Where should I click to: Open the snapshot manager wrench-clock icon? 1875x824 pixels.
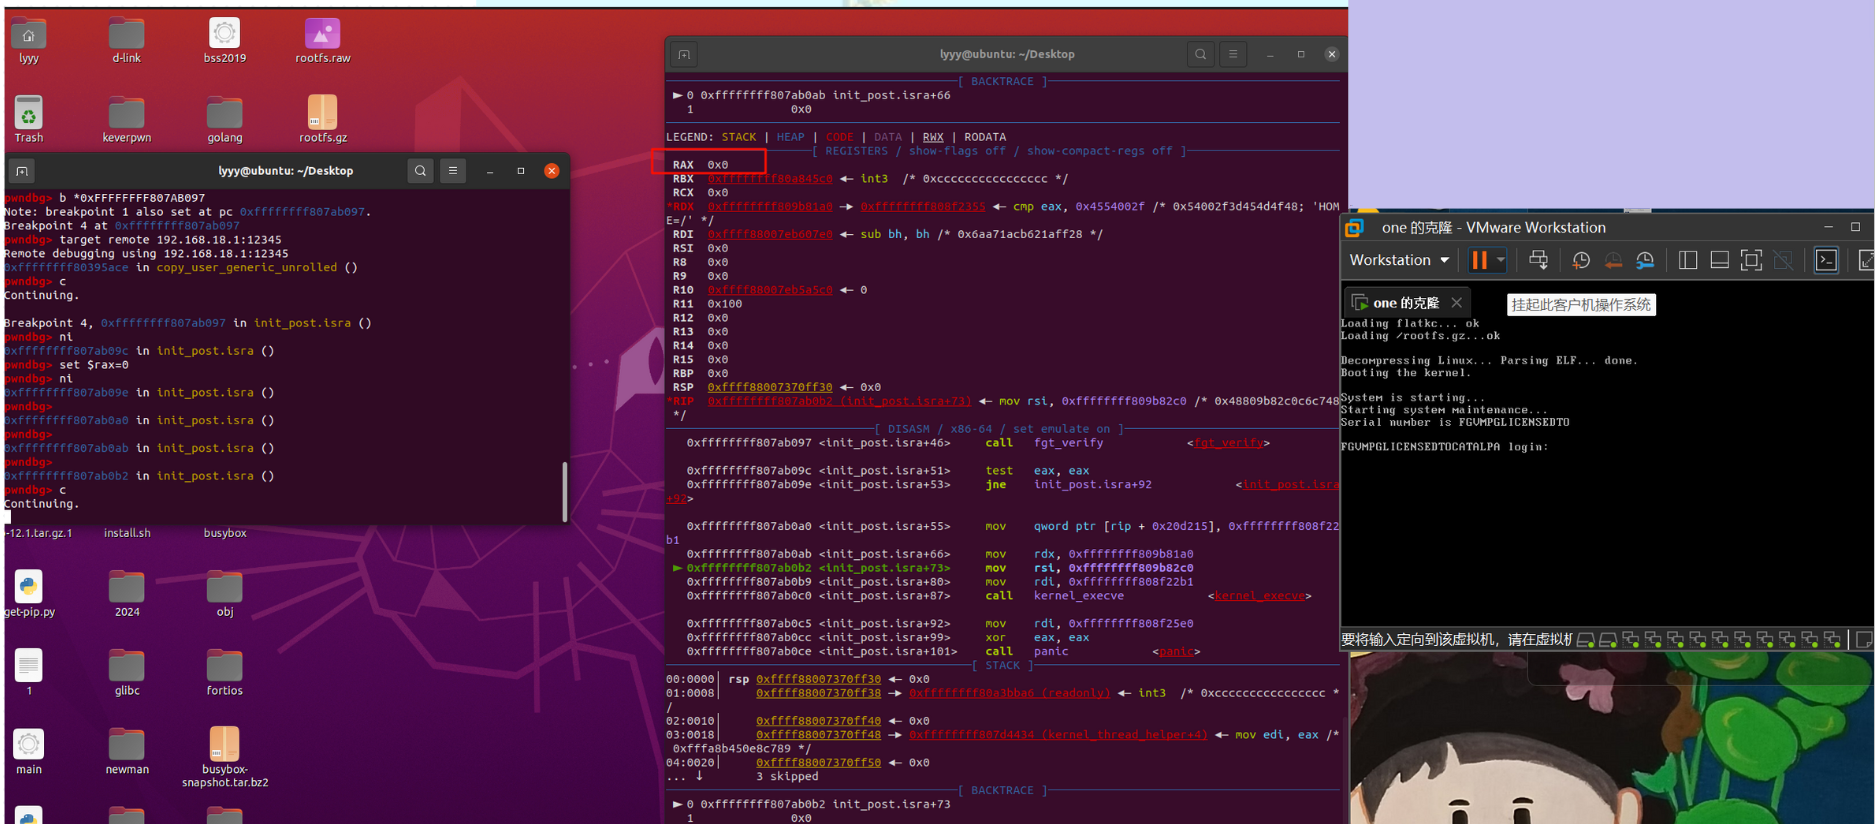[x=1645, y=260]
